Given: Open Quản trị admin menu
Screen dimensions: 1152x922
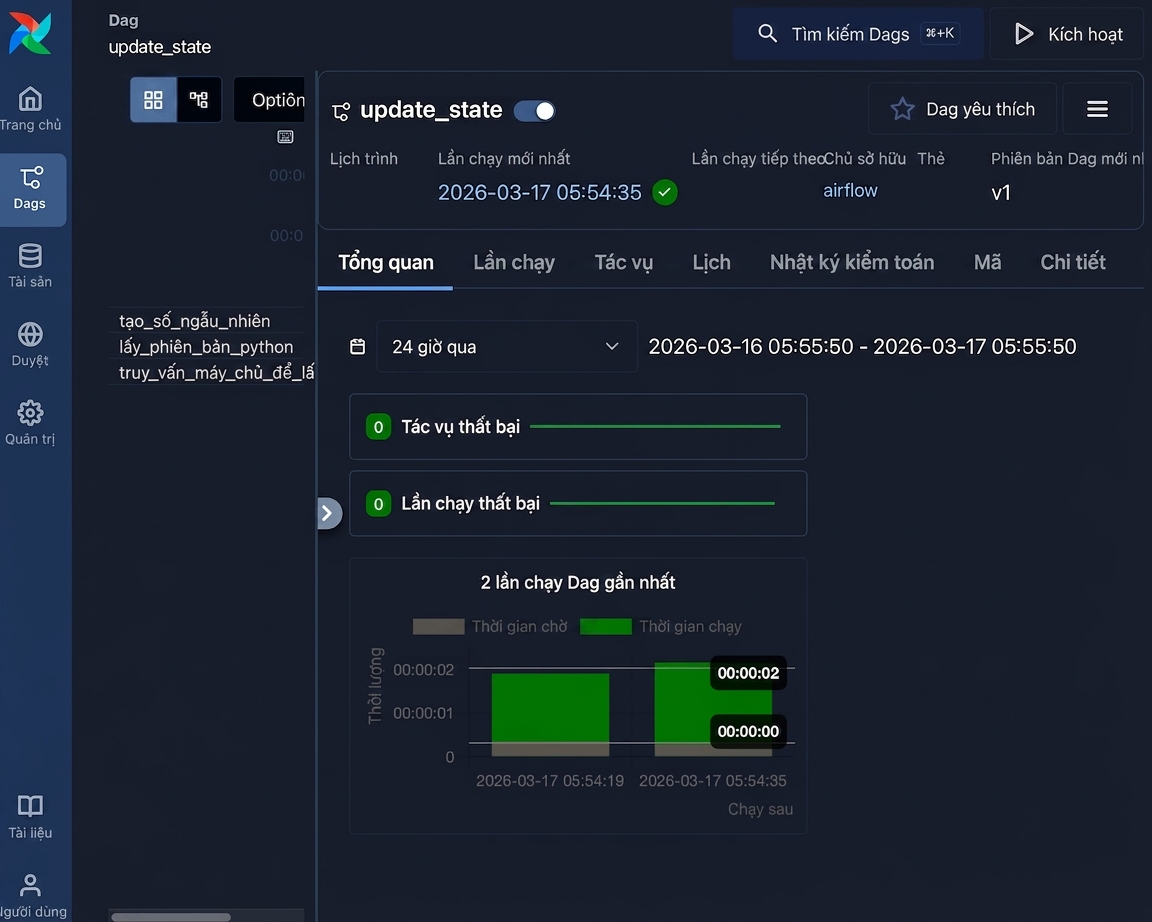Looking at the screenshot, I should click(x=30, y=422).
